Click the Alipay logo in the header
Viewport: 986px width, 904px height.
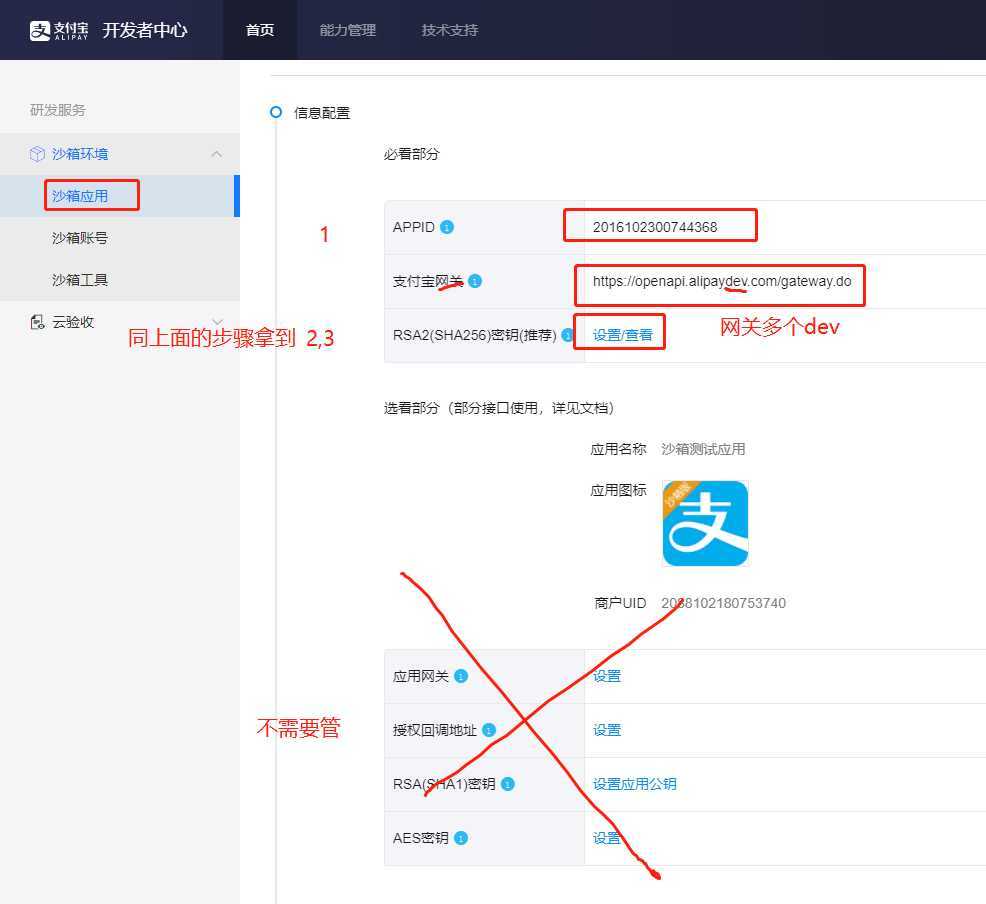[59, 30]
